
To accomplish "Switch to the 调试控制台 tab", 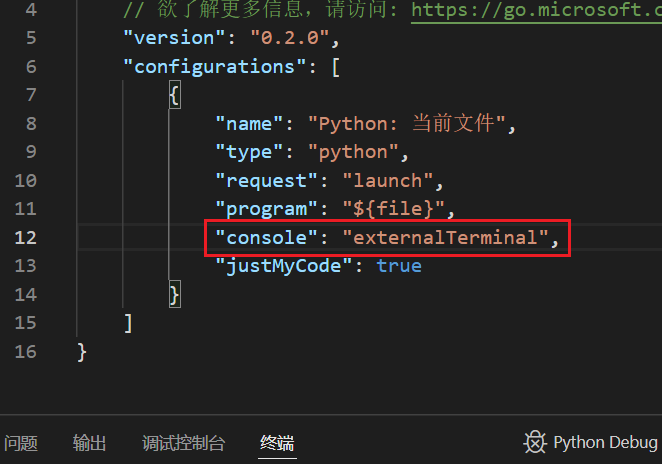I will pos(183,443).
